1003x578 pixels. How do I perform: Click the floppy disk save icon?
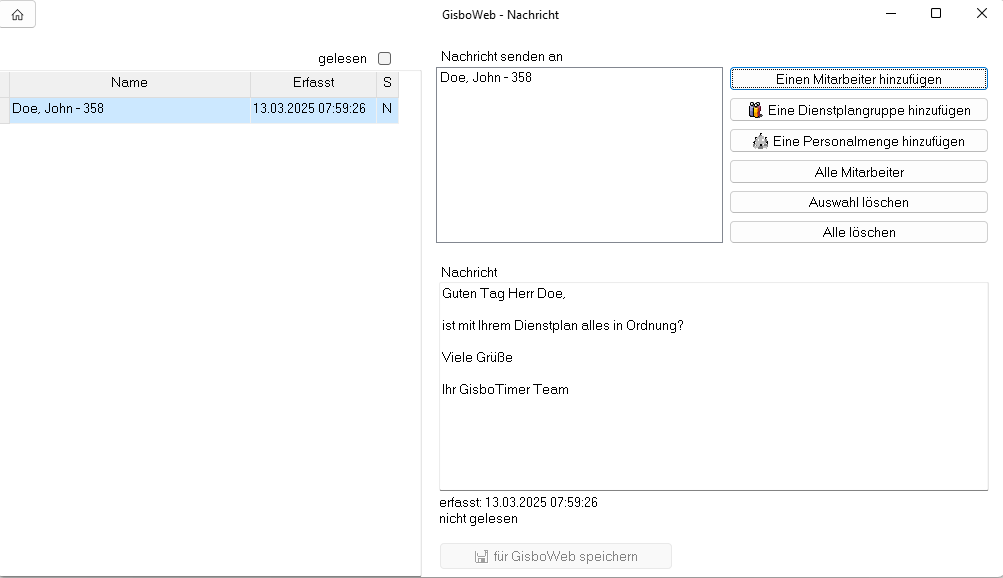481,556
